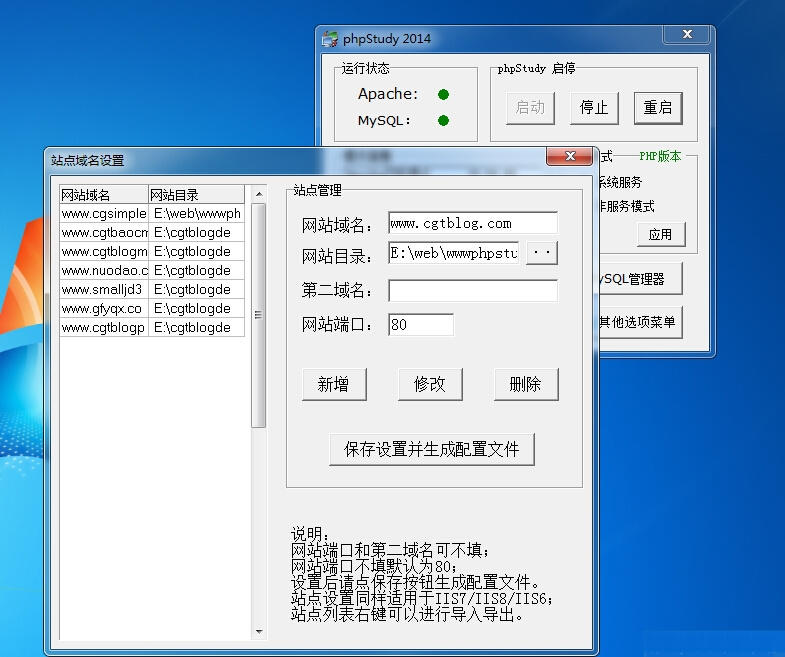Click the phpStudy 2014 title bar icon
This screenshot has height=657, width=785.
tap(330, 39)
